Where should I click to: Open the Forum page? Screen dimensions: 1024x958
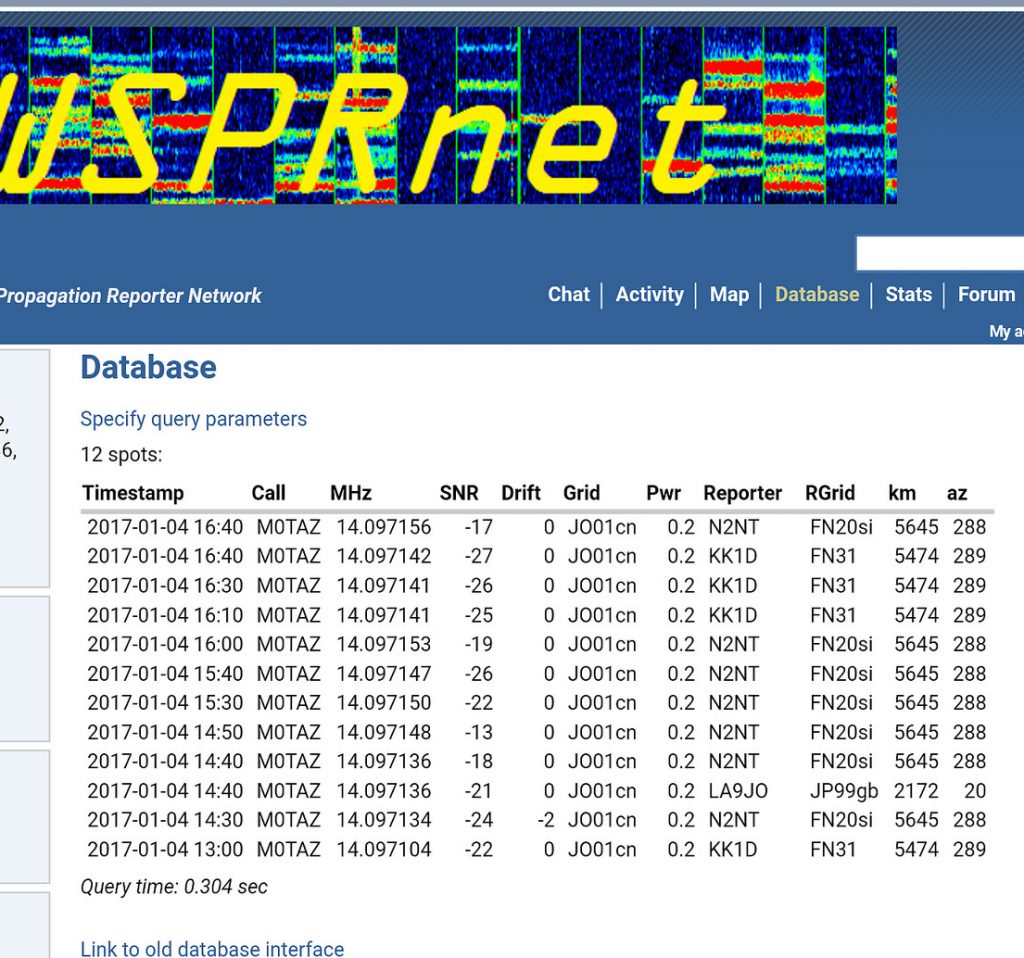click(x=985, y=294)
